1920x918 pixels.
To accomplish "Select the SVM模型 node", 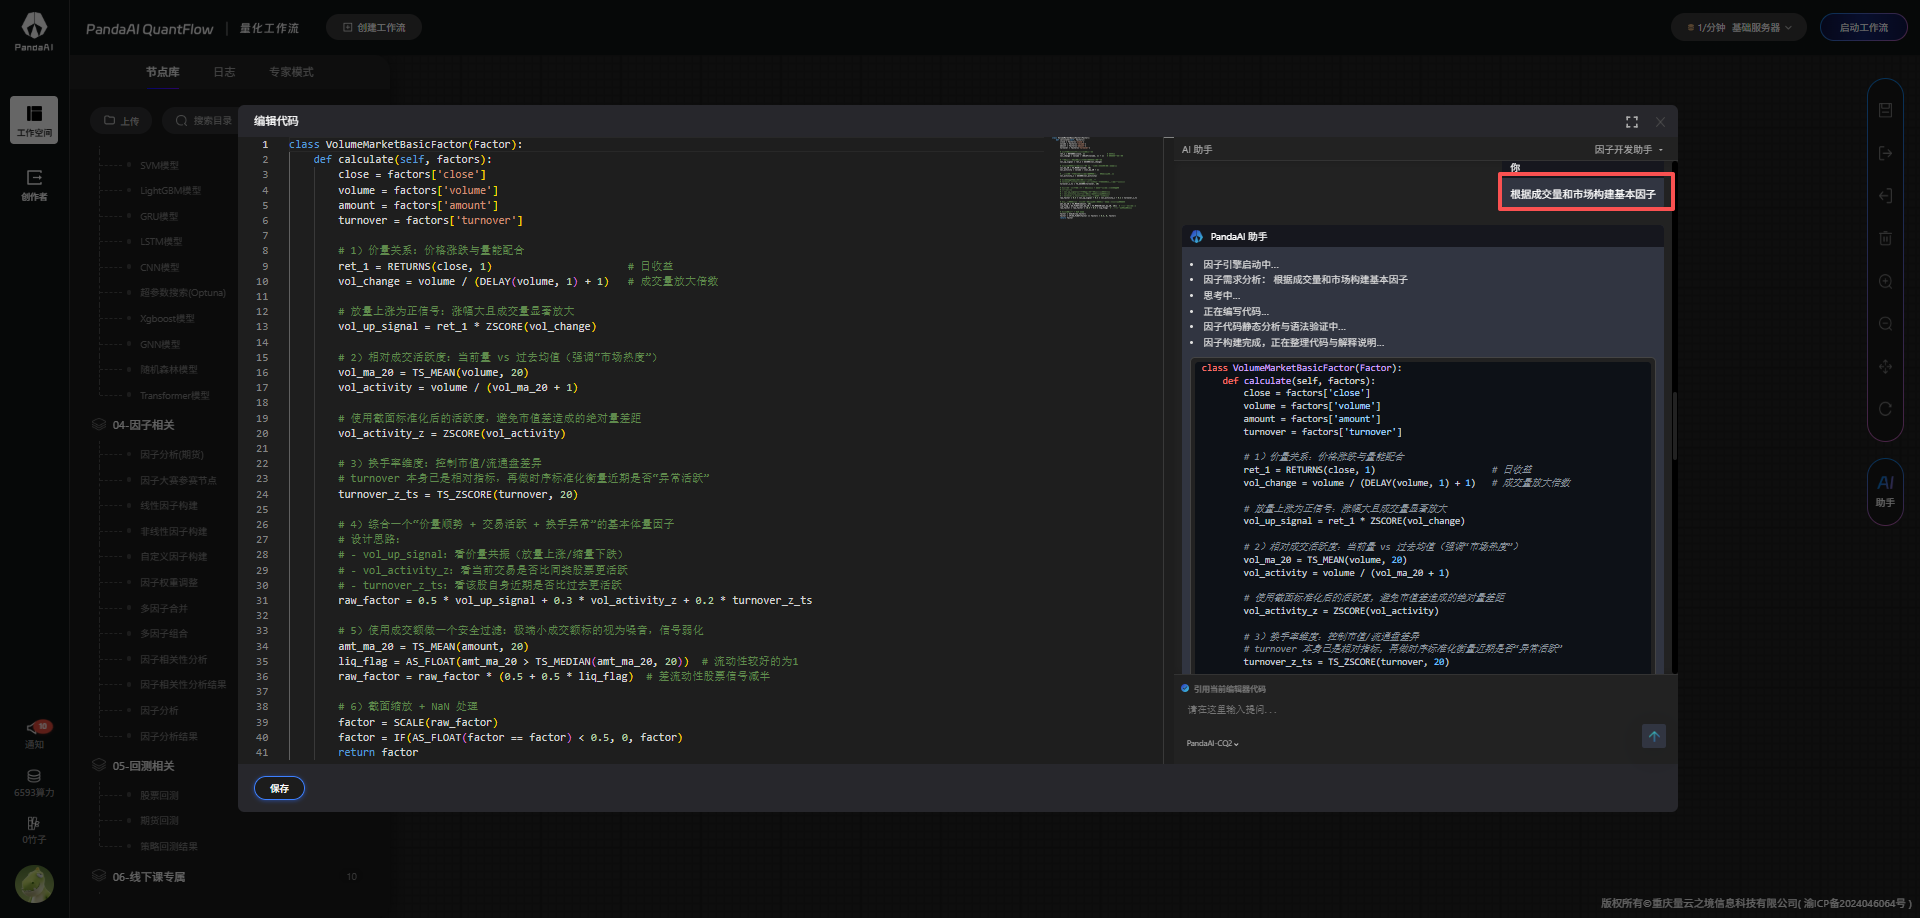I will click(159, 165).
